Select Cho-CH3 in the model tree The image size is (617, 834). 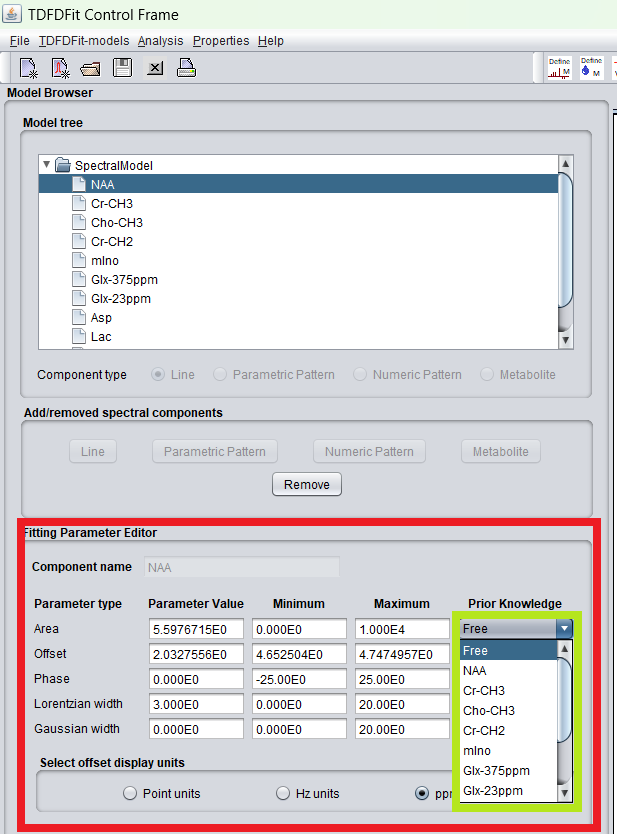point(116,222)
